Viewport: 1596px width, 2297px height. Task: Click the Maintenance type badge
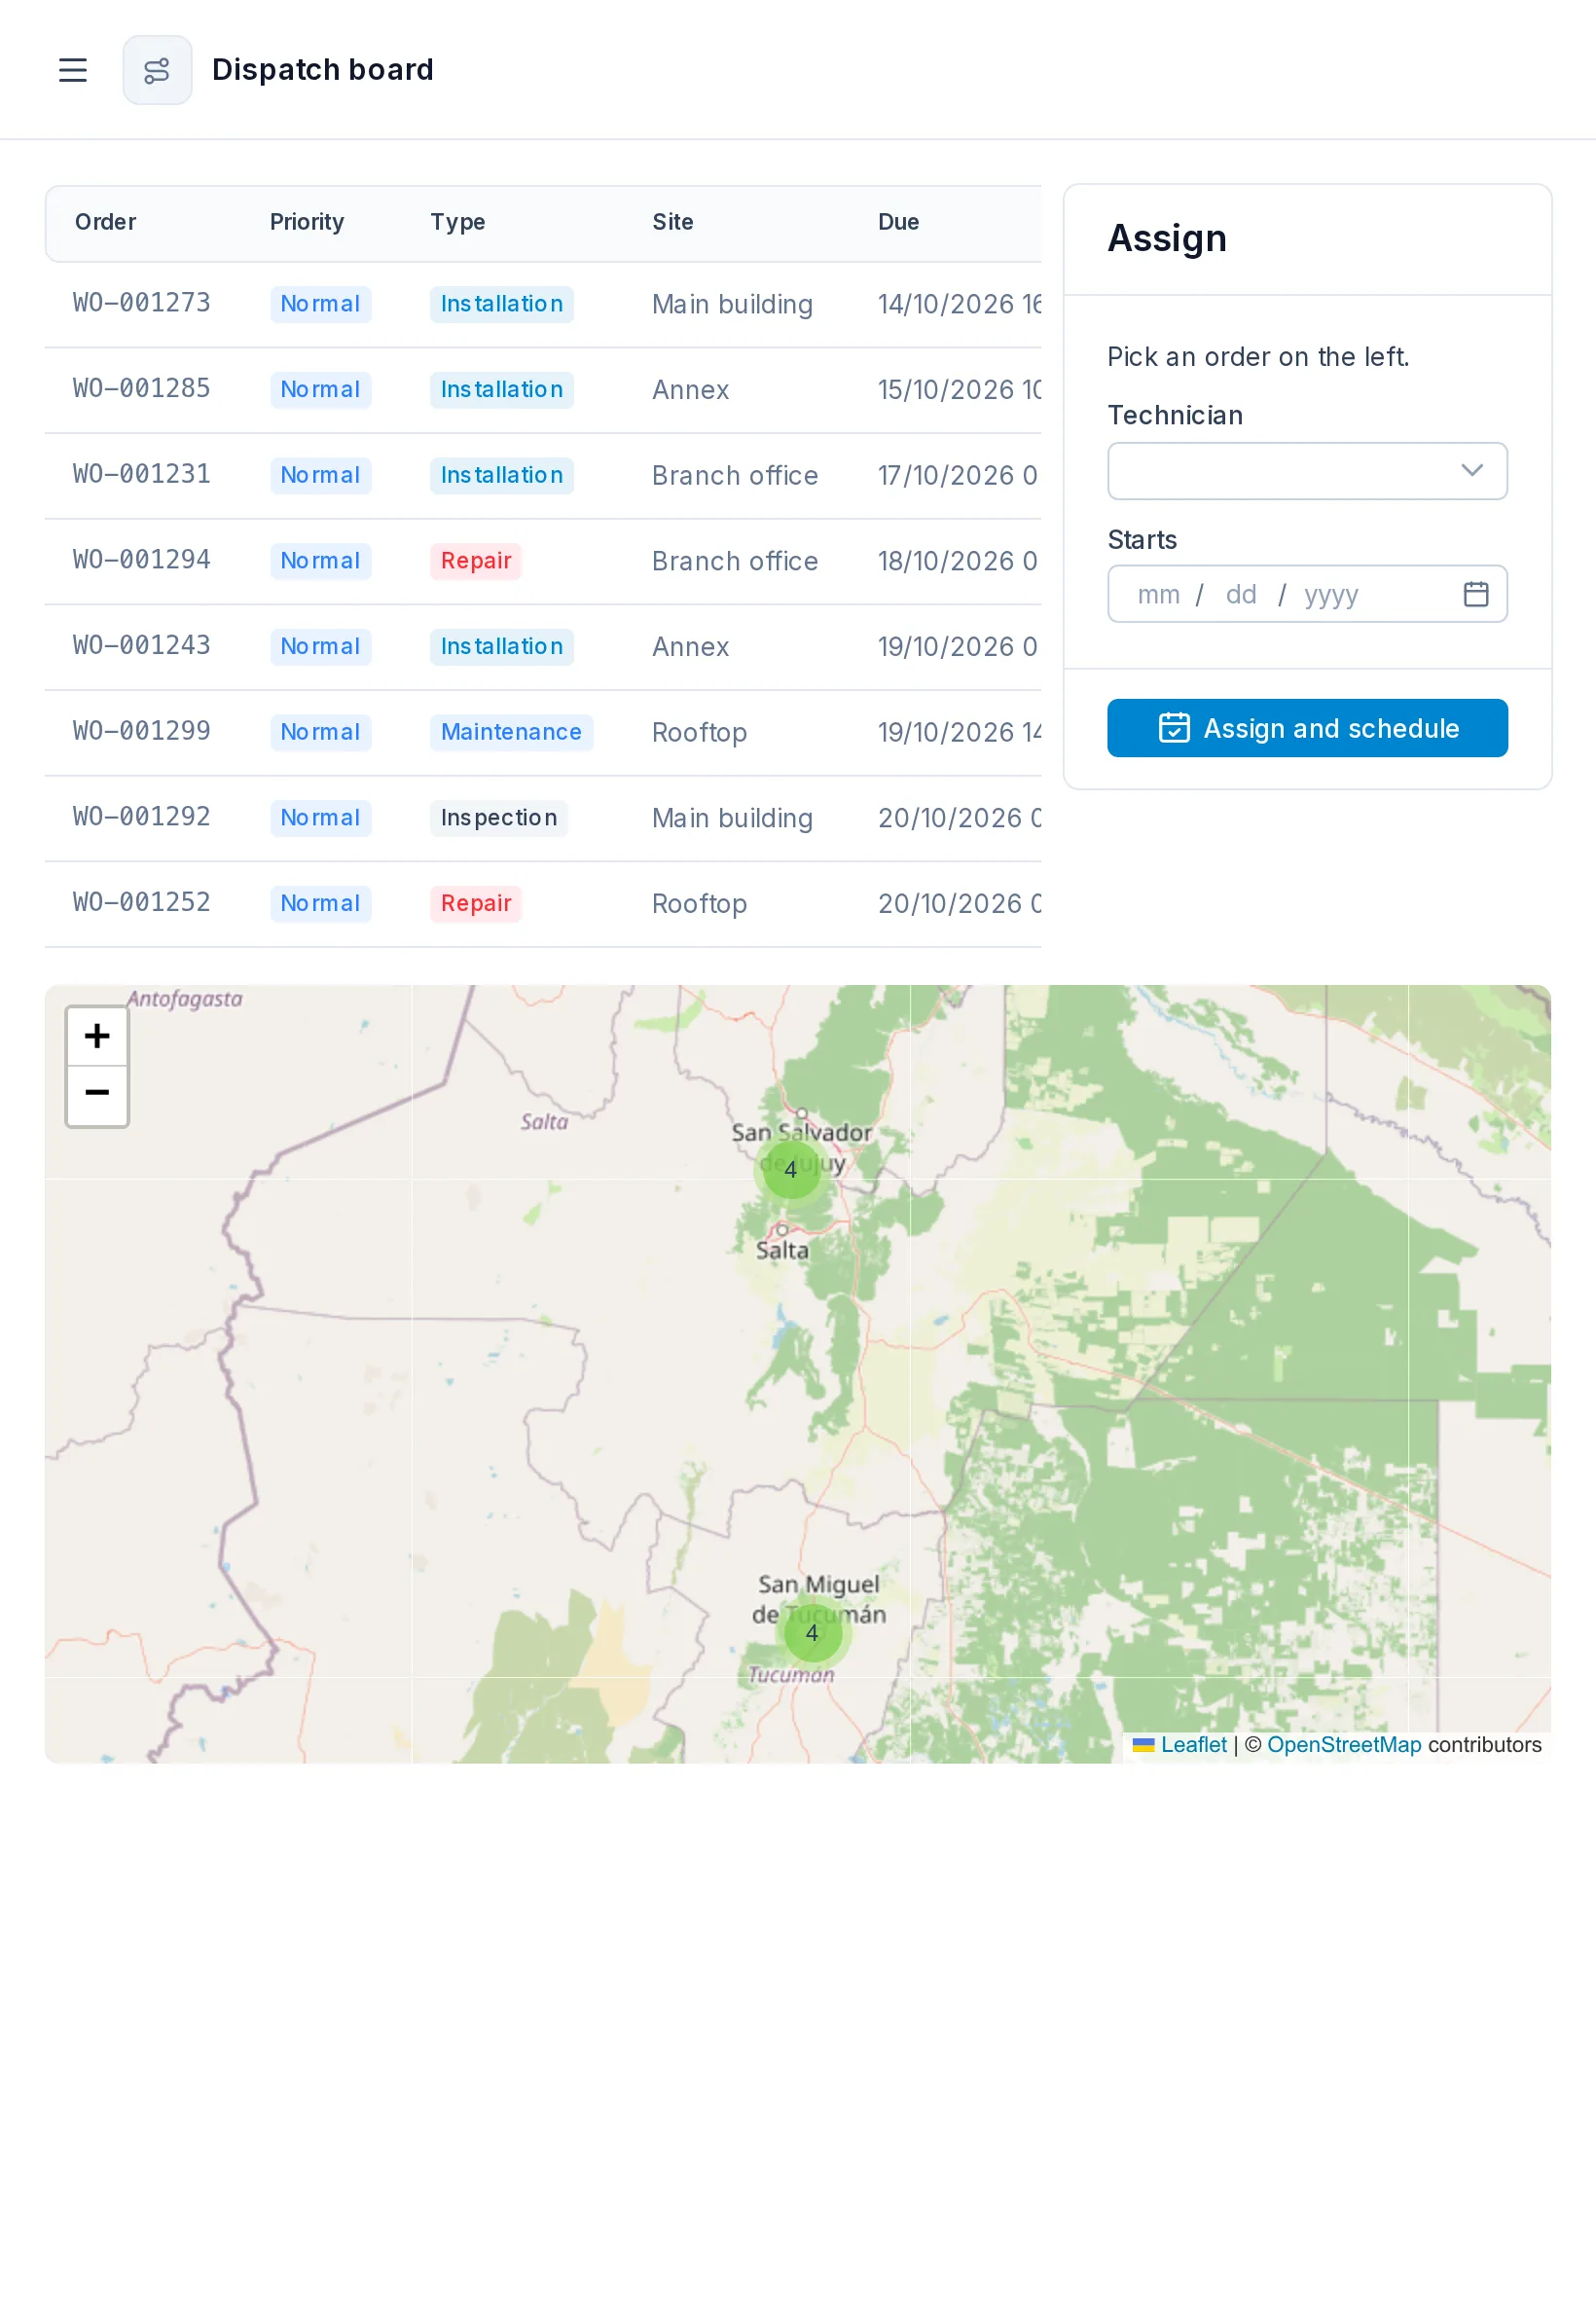click(x=511, y=732)
